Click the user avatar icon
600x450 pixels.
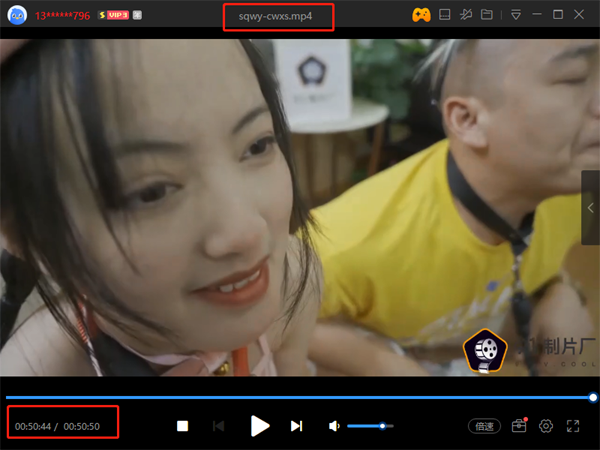click(15, 15)
